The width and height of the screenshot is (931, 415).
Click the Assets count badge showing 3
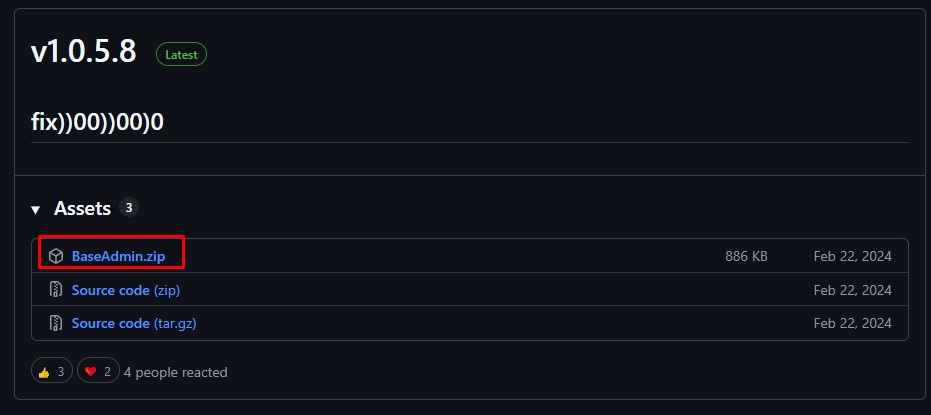pyautogui.click(x=128, y=208)
